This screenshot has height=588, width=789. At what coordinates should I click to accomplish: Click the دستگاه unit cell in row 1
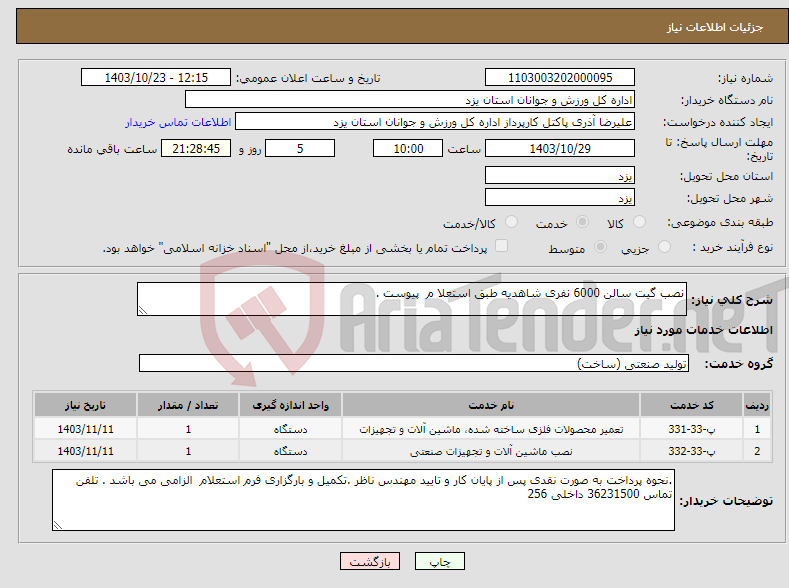(x=290, y=429)
